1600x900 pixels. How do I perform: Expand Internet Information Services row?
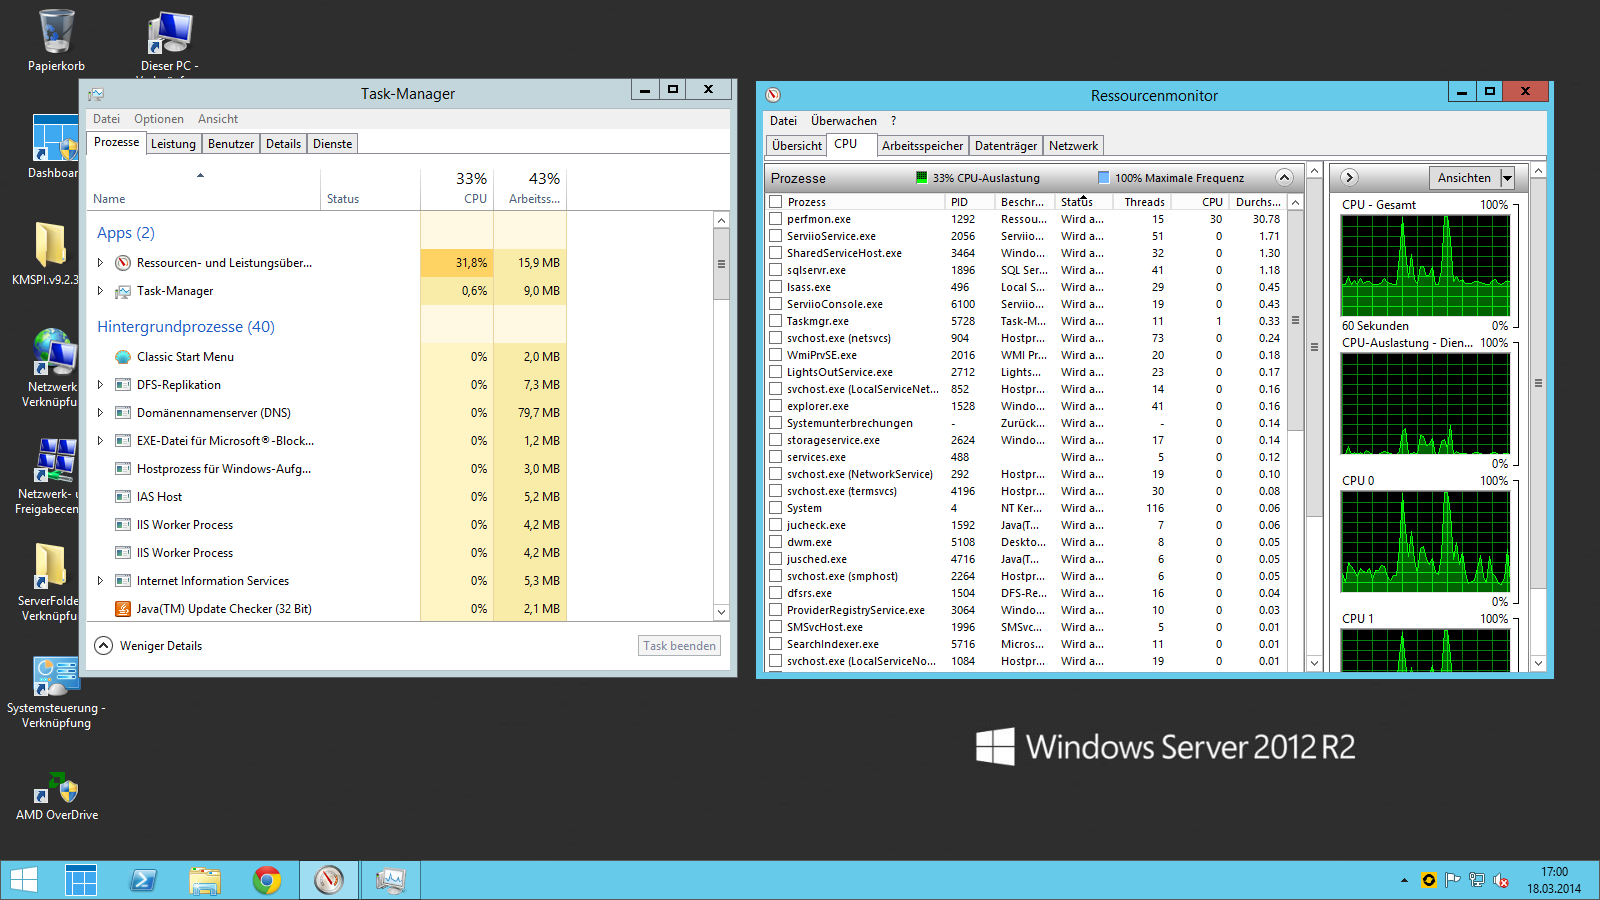[x=100, y=581]
